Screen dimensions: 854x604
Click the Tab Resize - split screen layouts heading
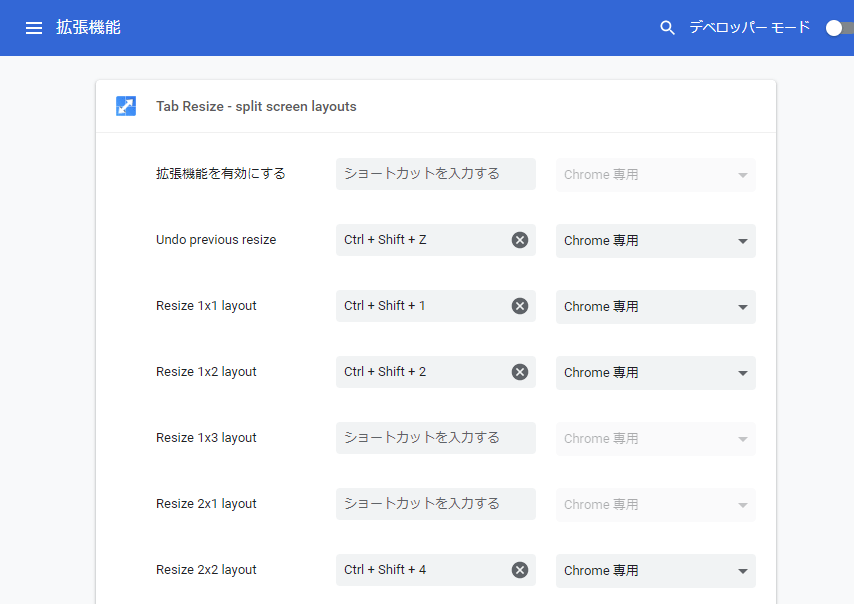(x=256, y=106)
